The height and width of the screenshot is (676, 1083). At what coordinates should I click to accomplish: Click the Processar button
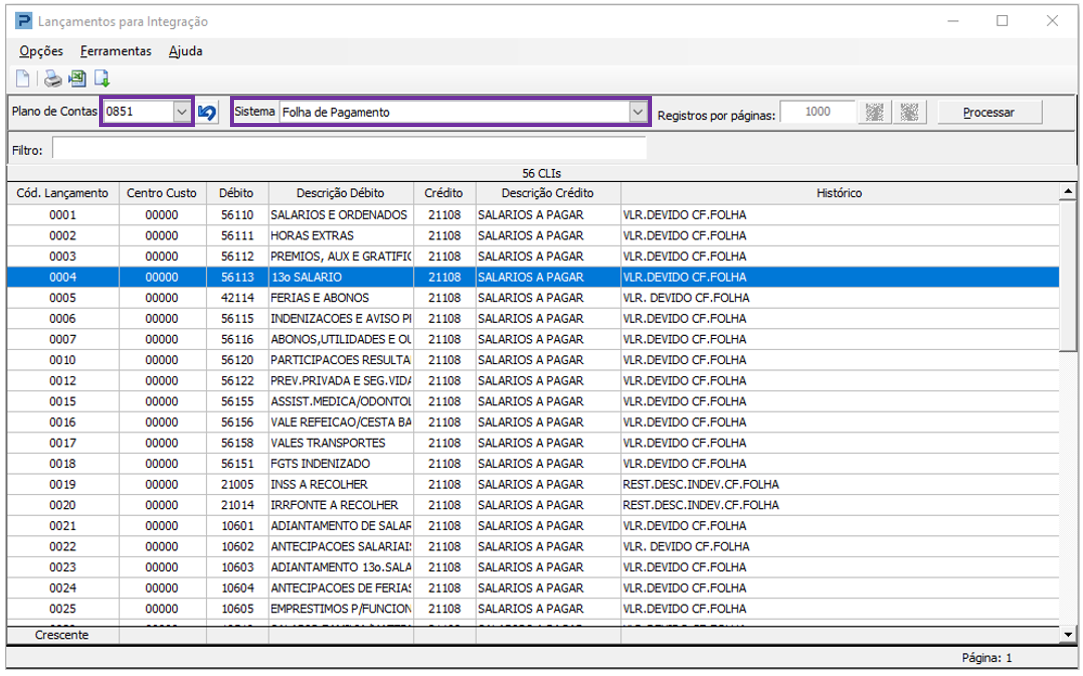pos(989,112)
